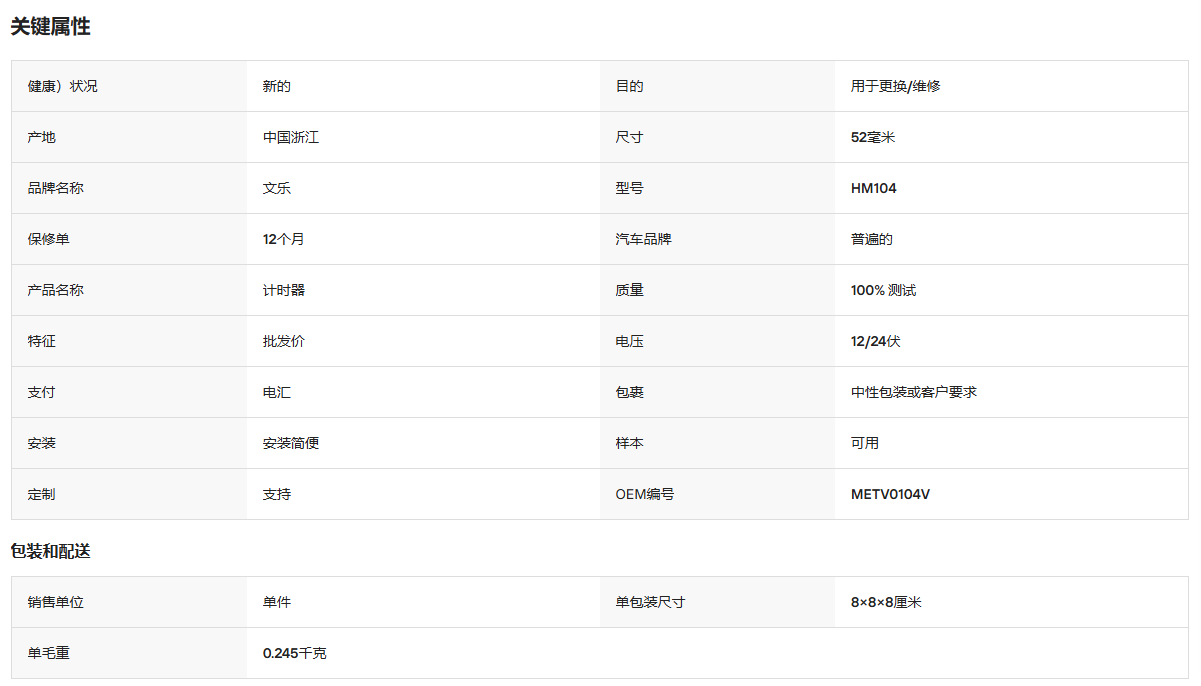
Task: Click the warranty value "12个月"
Action: click(284, 239)
